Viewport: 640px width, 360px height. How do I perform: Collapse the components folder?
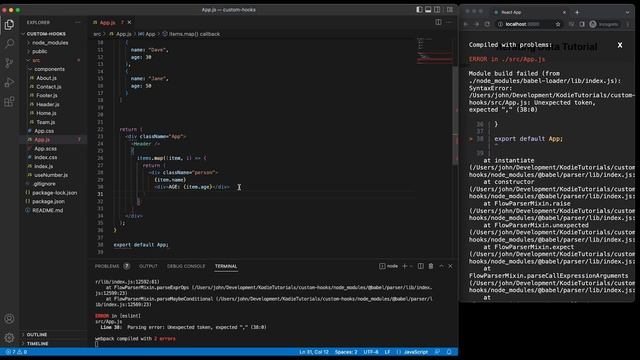tap(49, 69)
